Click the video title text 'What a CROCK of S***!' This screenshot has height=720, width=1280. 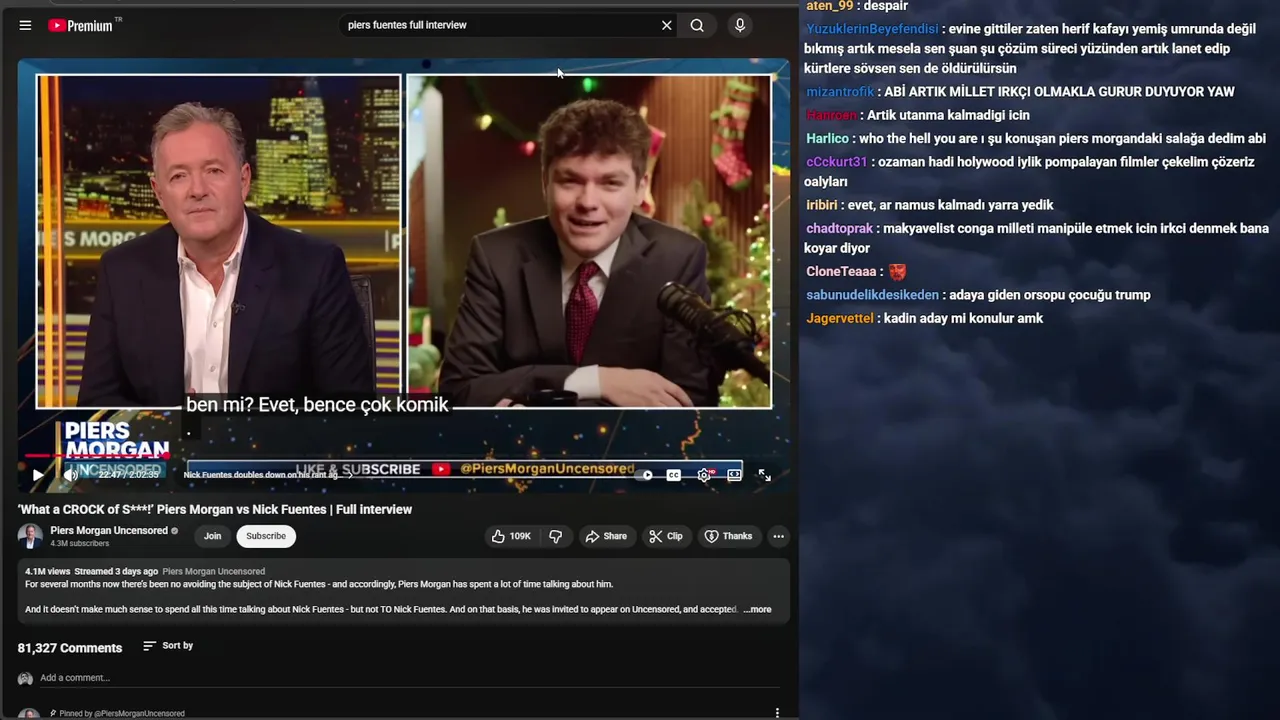pyautogui.click(x=86, y=509)
